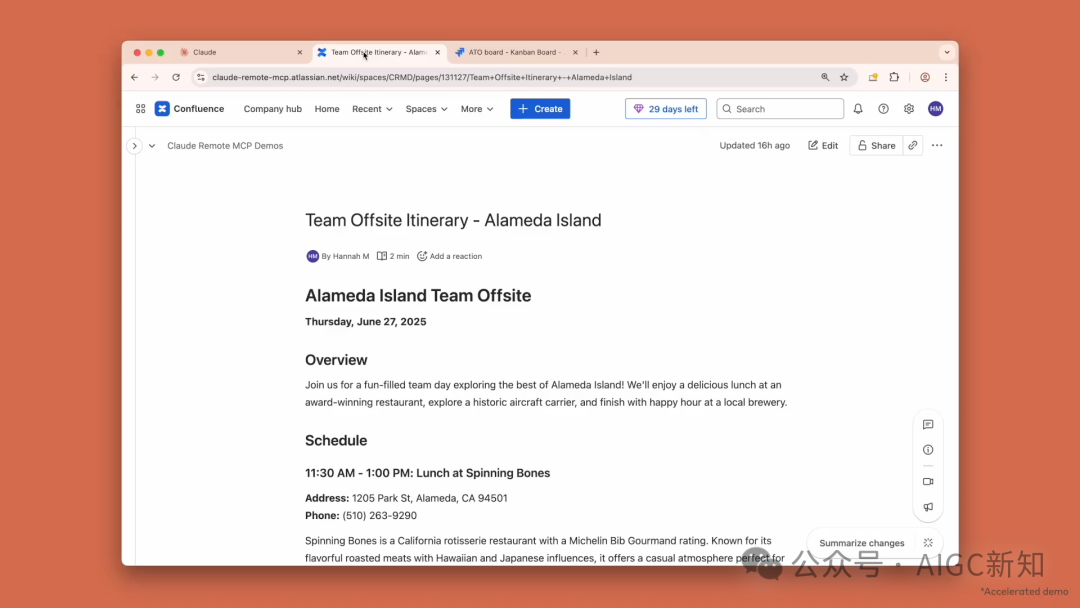Expand the Spaces dropdown
Screen dimensions: 1080x608
426,109
